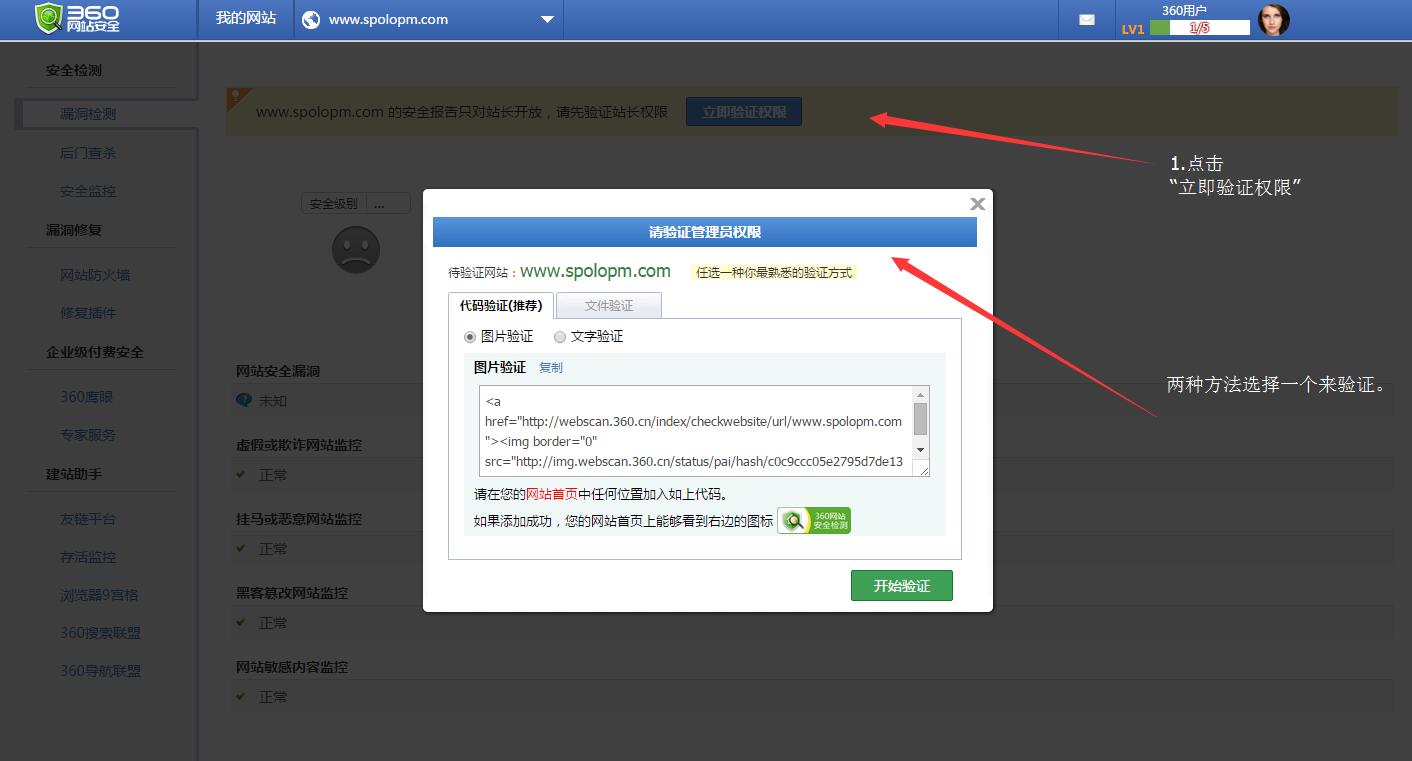The height and width of the screenshot is (761, 1412).
Task: Click the 网站安全漏洞 heading
Action: pos(278,371)
